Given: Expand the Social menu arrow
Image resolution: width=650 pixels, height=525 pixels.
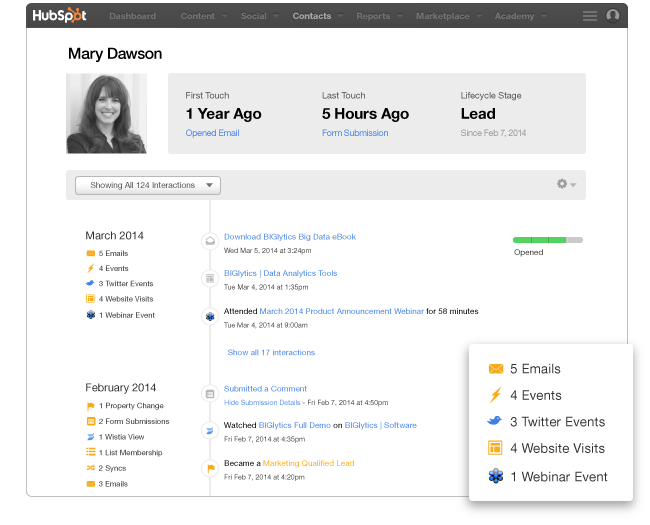Looking at the screenshot, I should click(x=276, y=16).
